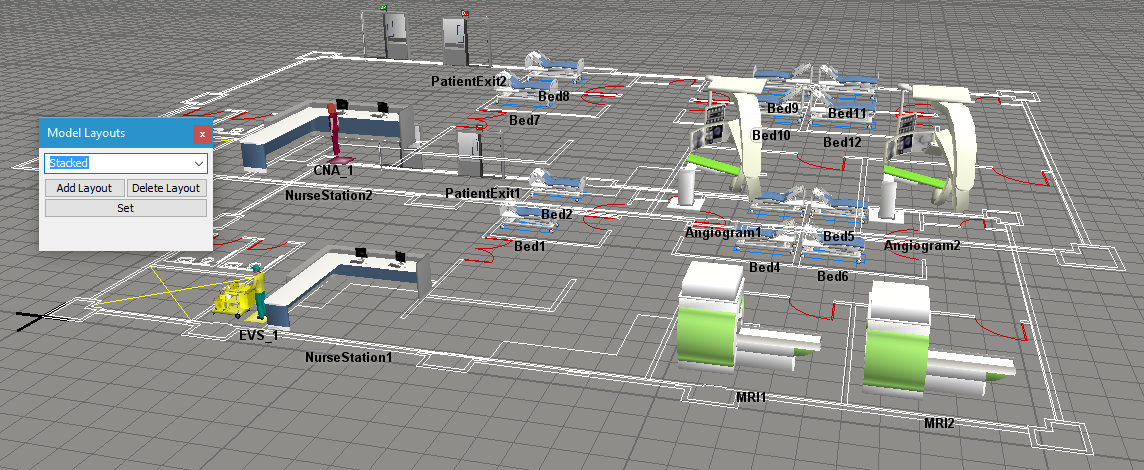Open the Stacked layout dropdown

click(199, 163)
